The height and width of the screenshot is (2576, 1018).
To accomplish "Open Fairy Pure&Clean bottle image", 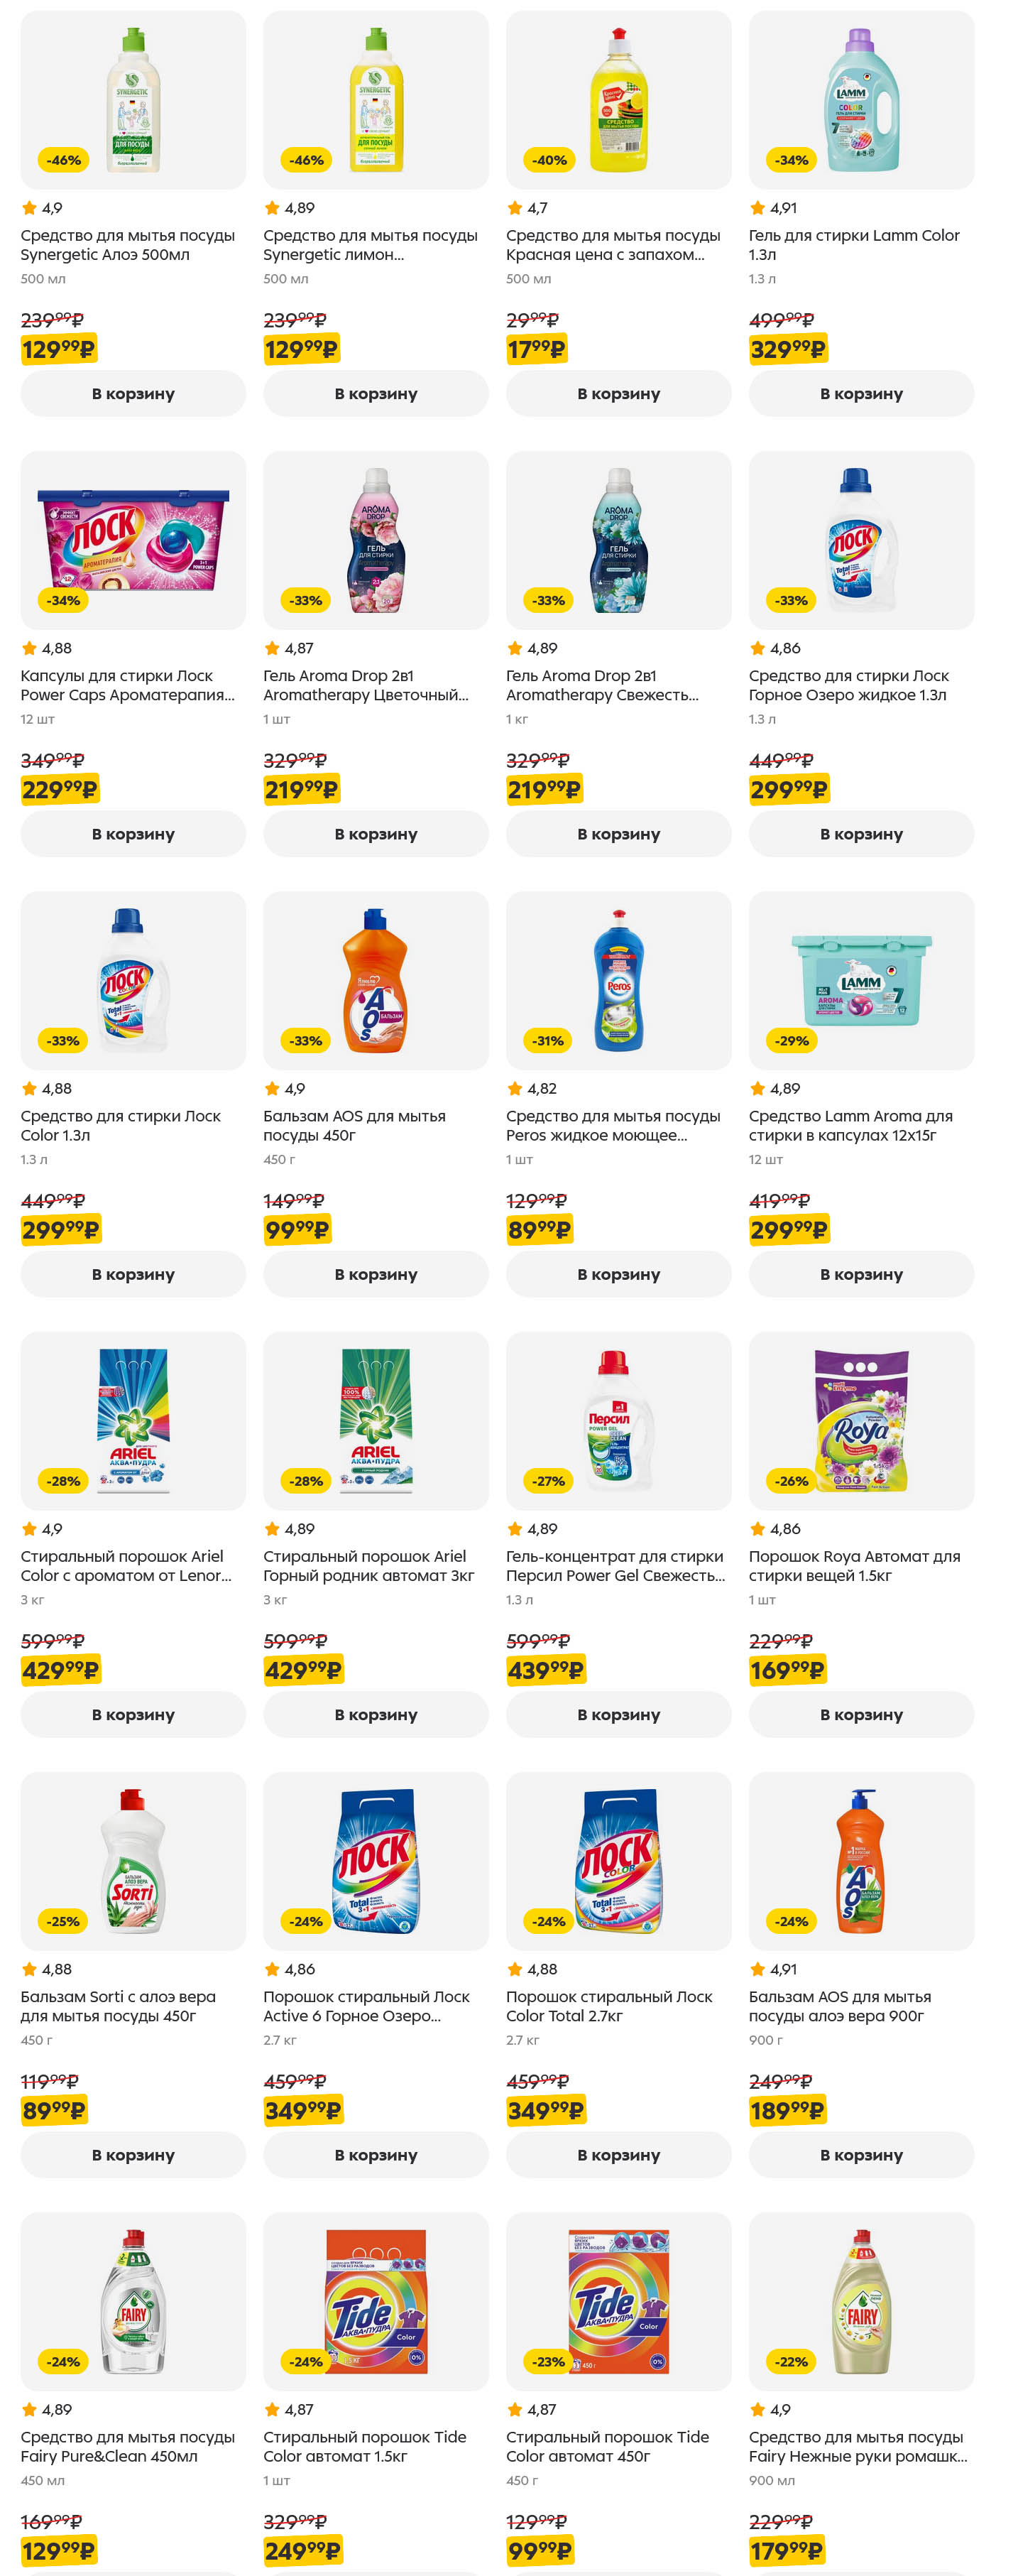I will 133,2300.
